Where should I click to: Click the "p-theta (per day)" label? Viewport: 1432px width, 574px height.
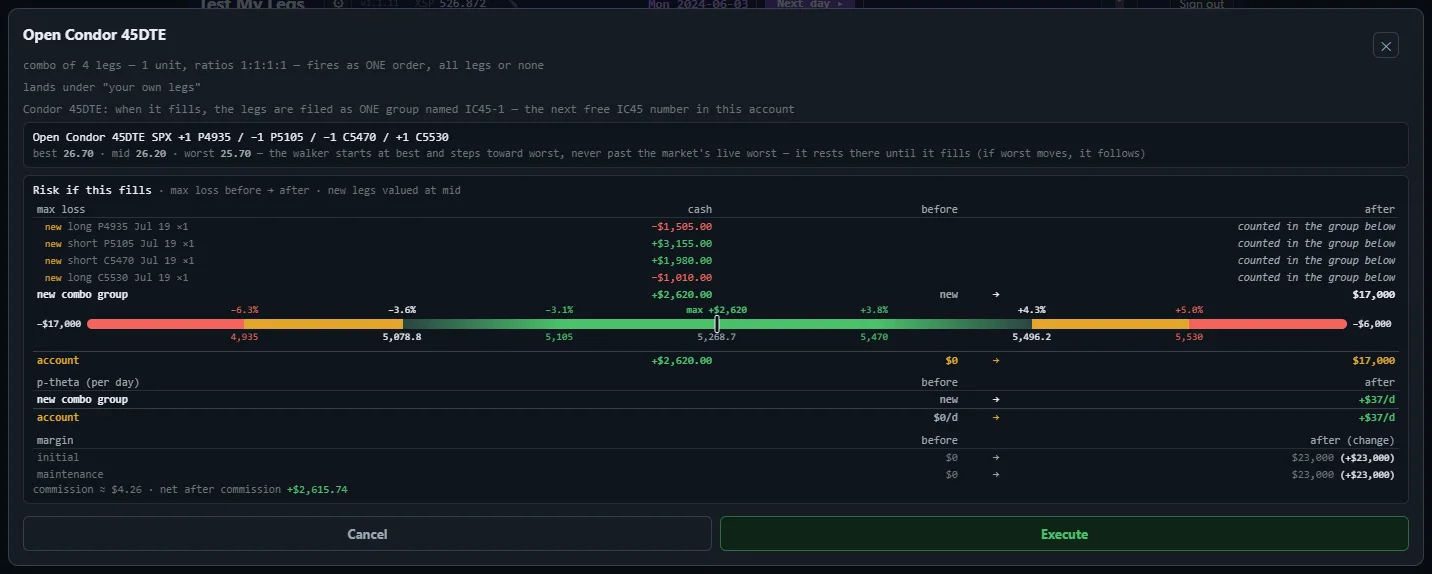[x=88, y=382]
